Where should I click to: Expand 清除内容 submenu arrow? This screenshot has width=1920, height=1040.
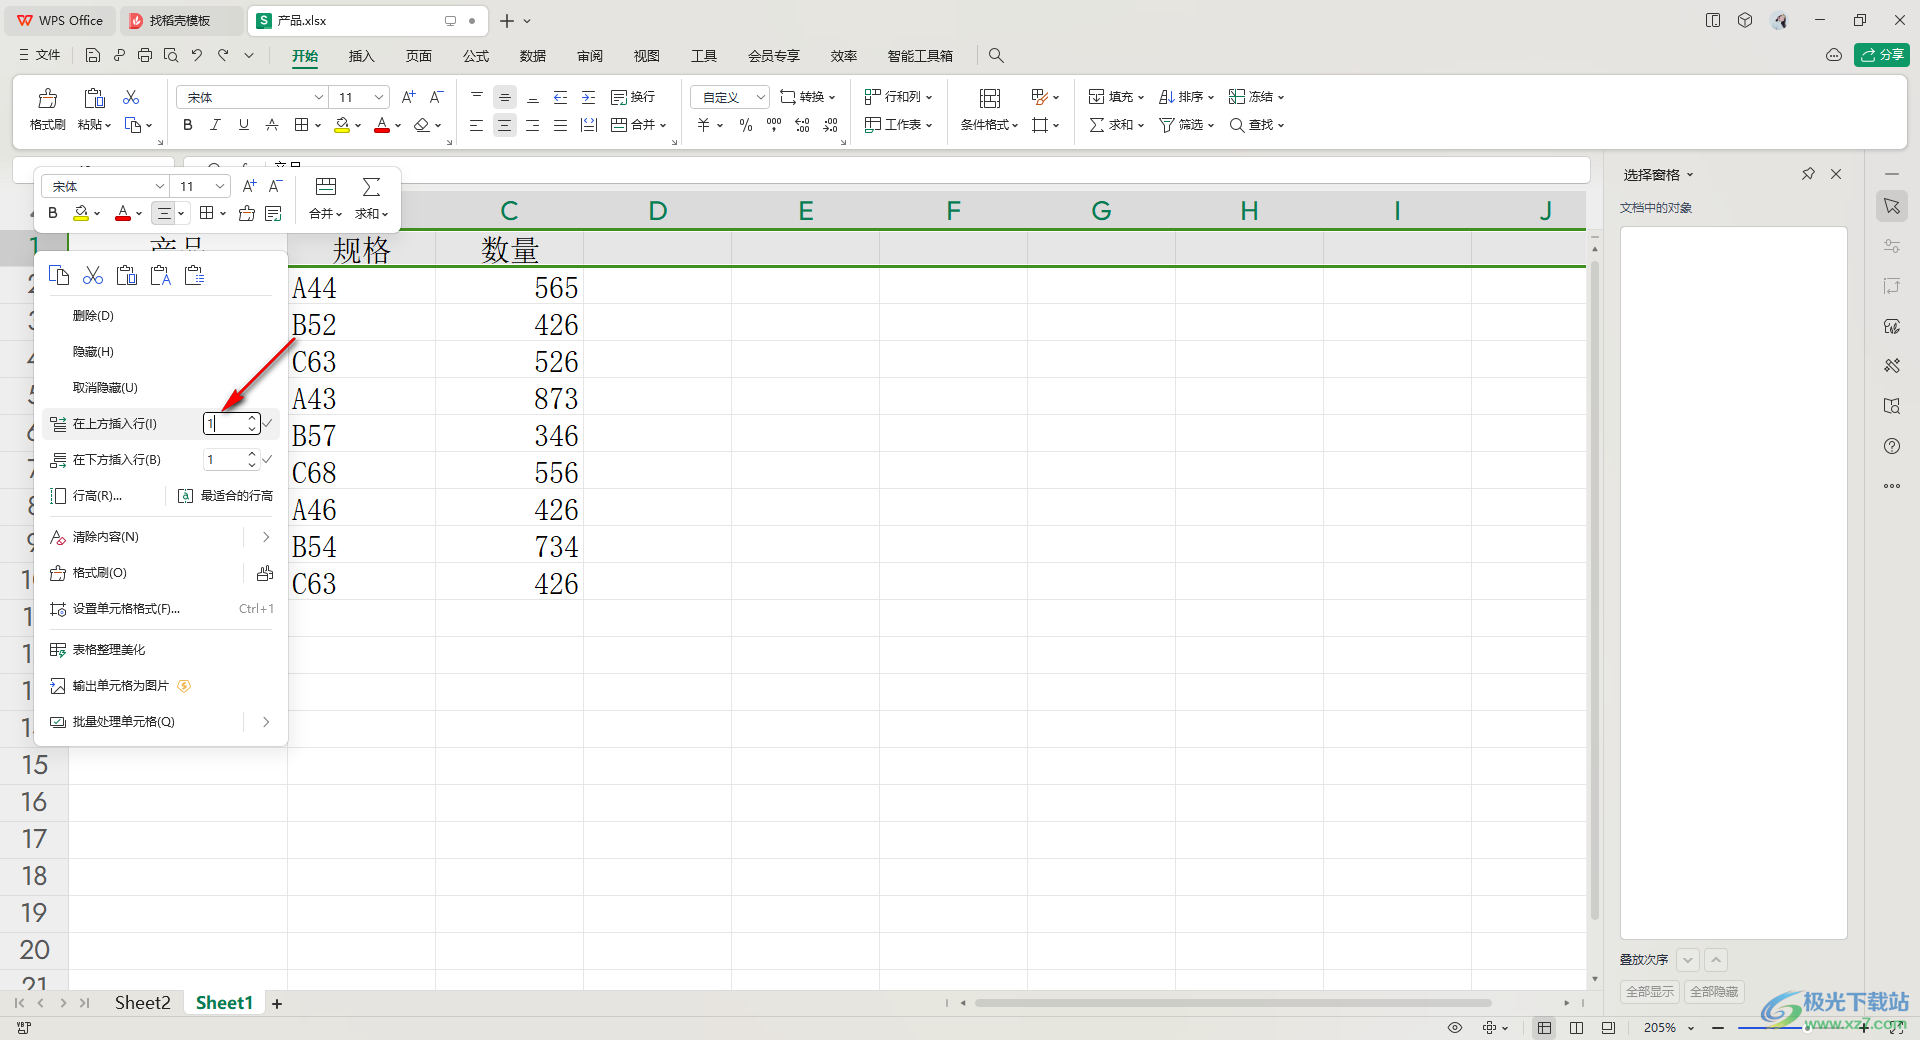click(266, 537)
